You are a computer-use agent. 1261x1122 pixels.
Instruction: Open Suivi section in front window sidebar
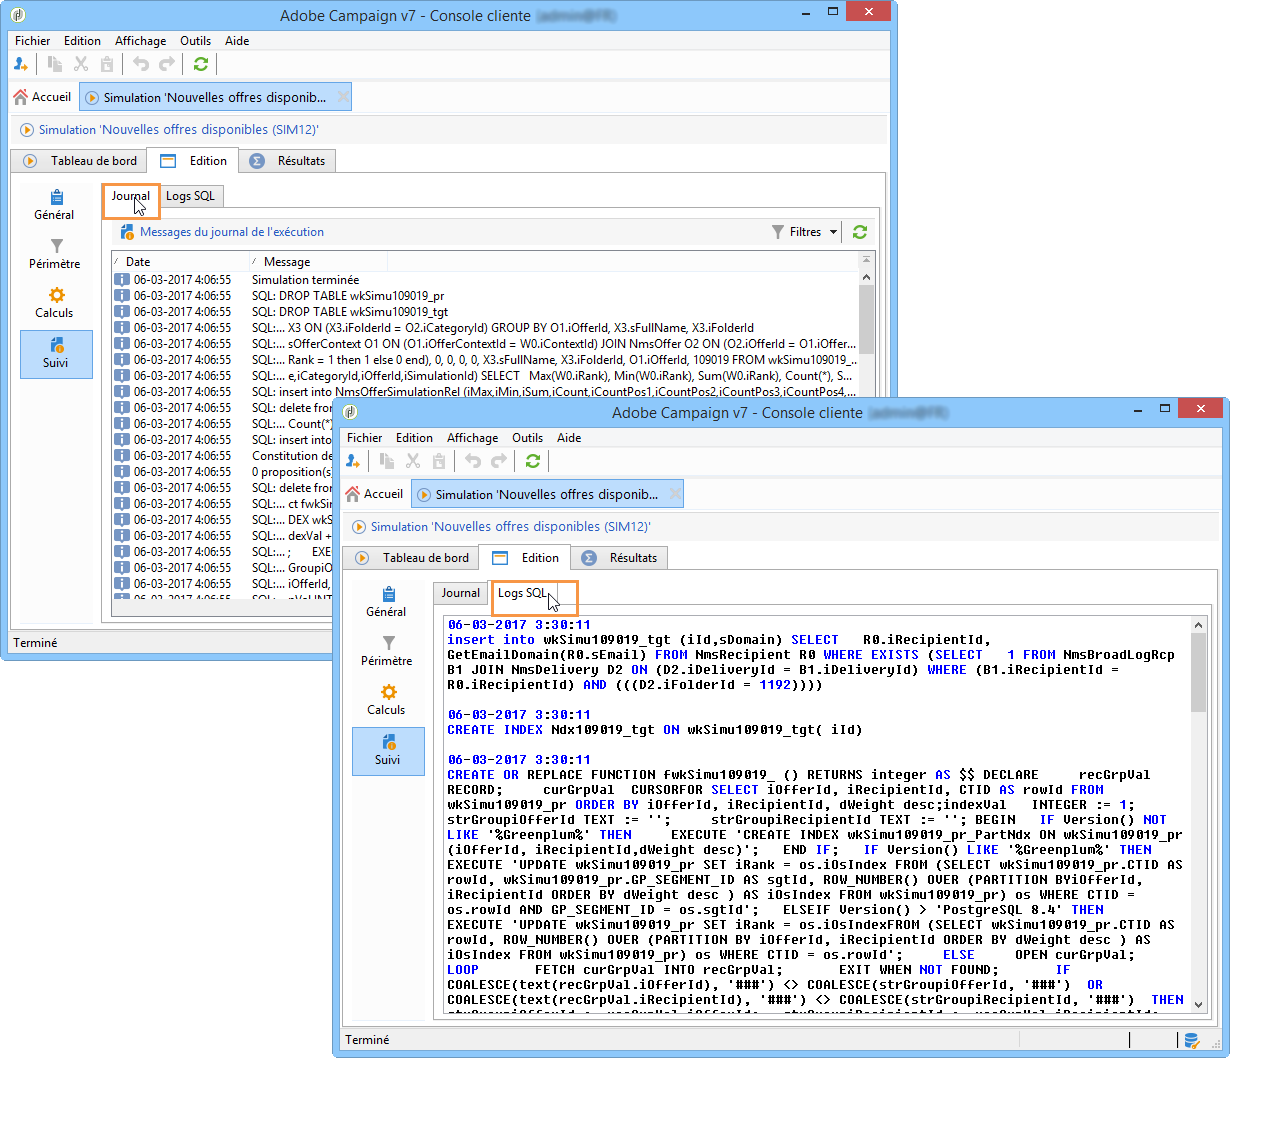tap(388, 751)
